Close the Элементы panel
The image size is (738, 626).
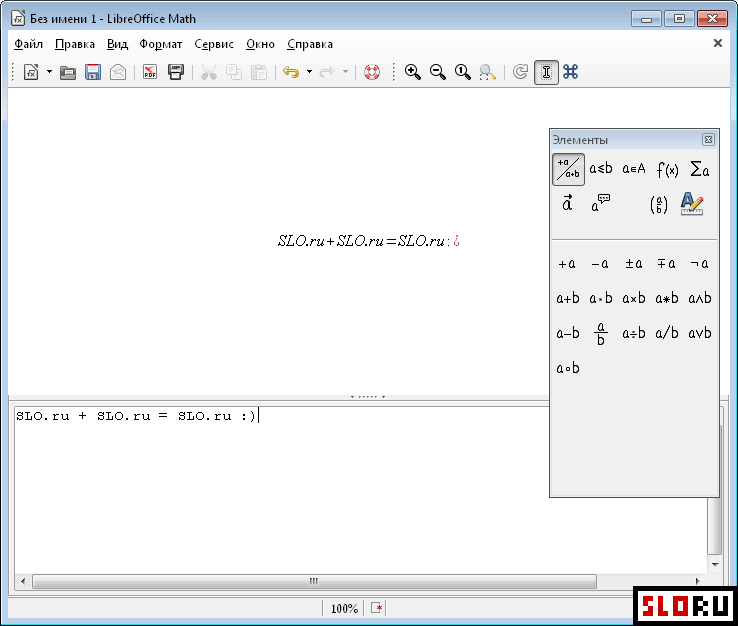[708, 139]
